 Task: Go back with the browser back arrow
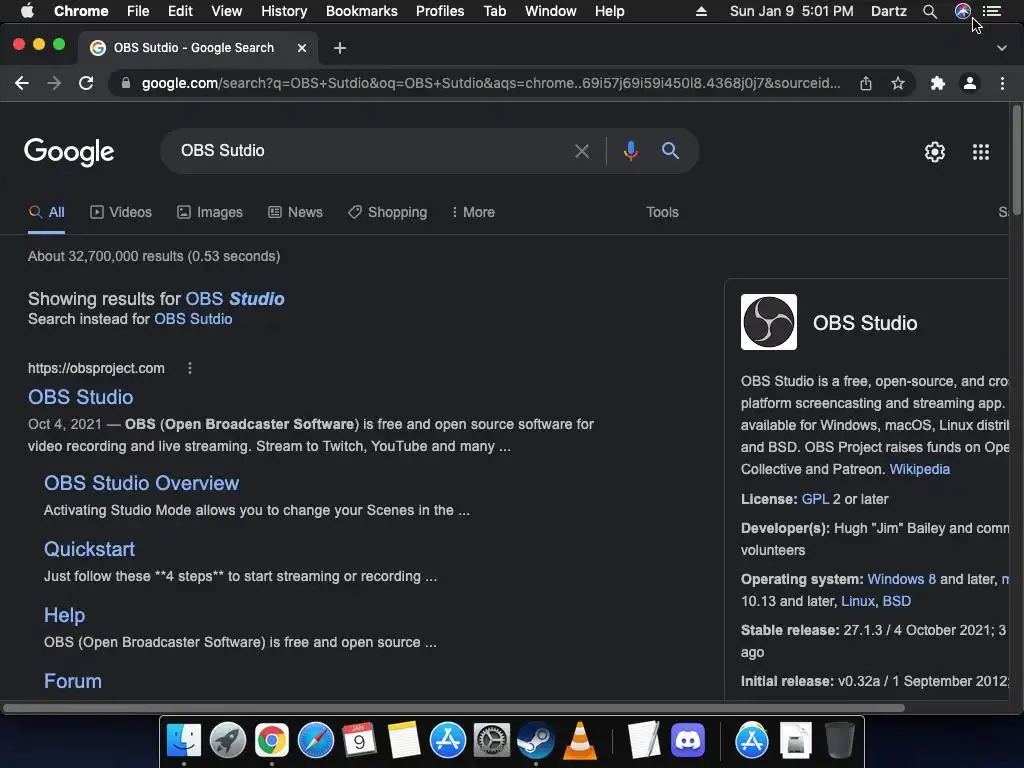(22, 83)
